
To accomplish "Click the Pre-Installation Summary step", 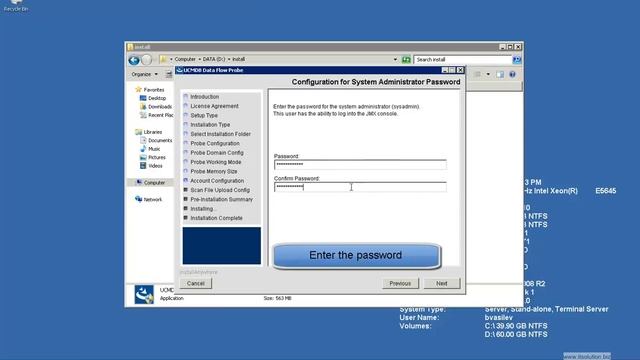I will [222, 200].
